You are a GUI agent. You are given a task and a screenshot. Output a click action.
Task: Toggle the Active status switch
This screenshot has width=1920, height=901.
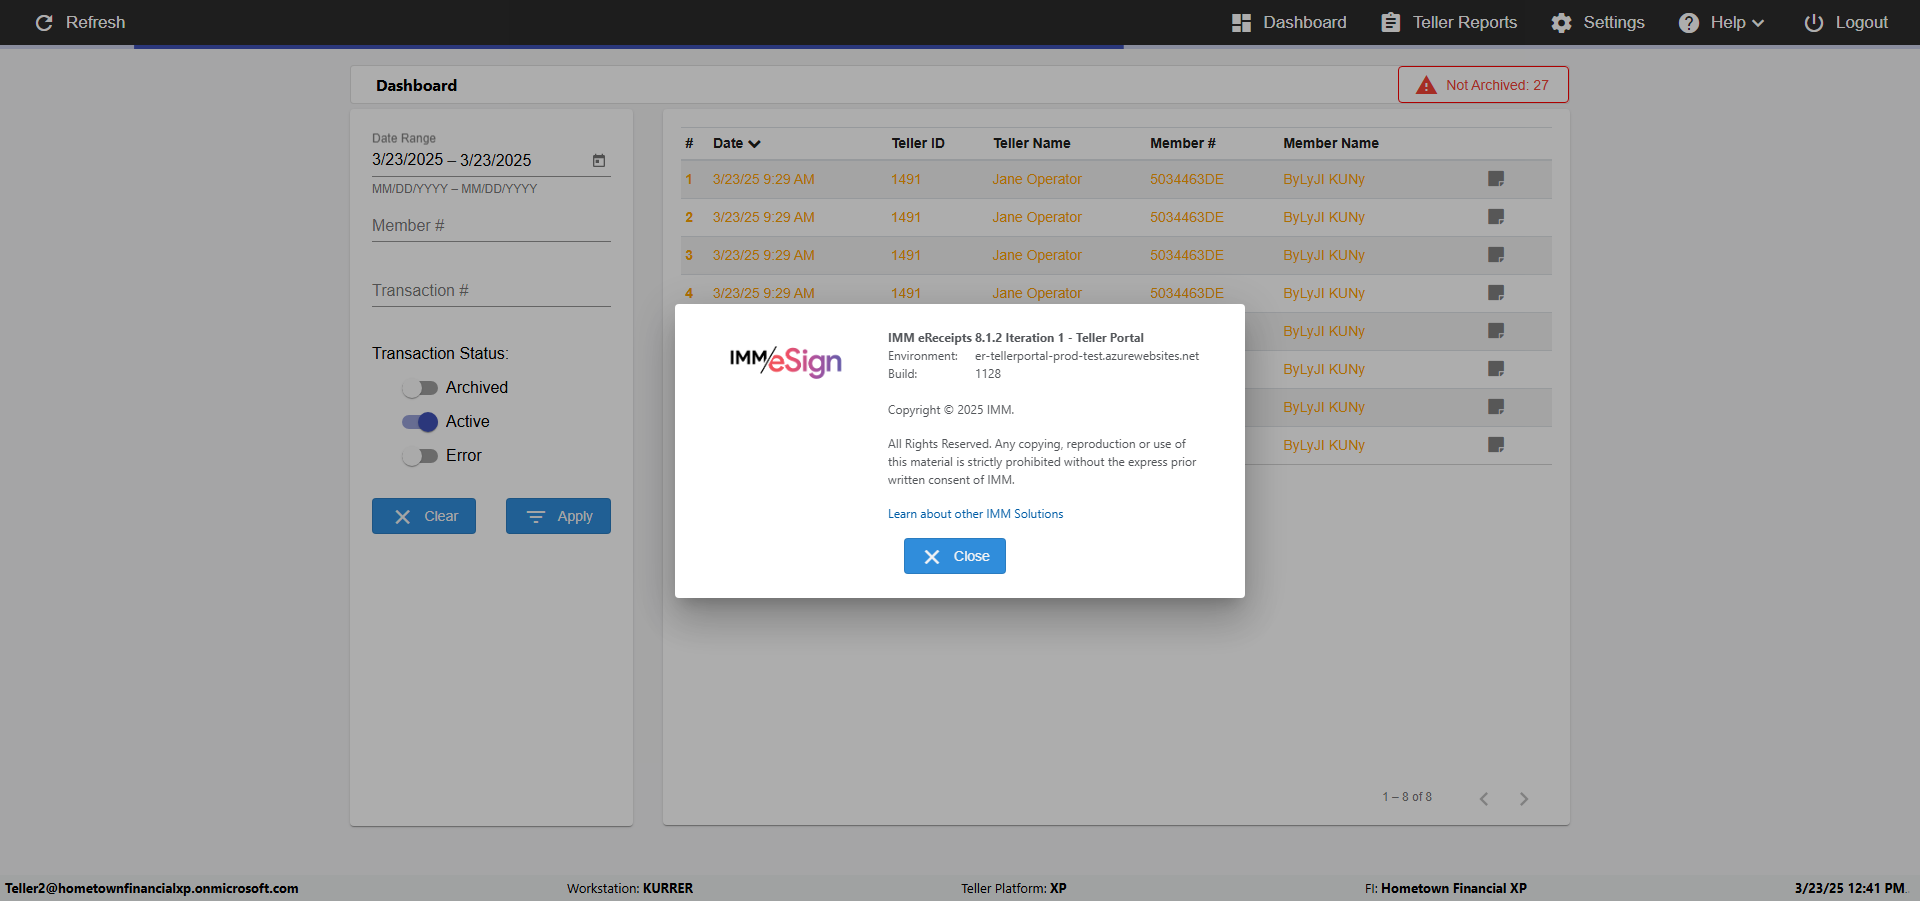click(420, 422)
